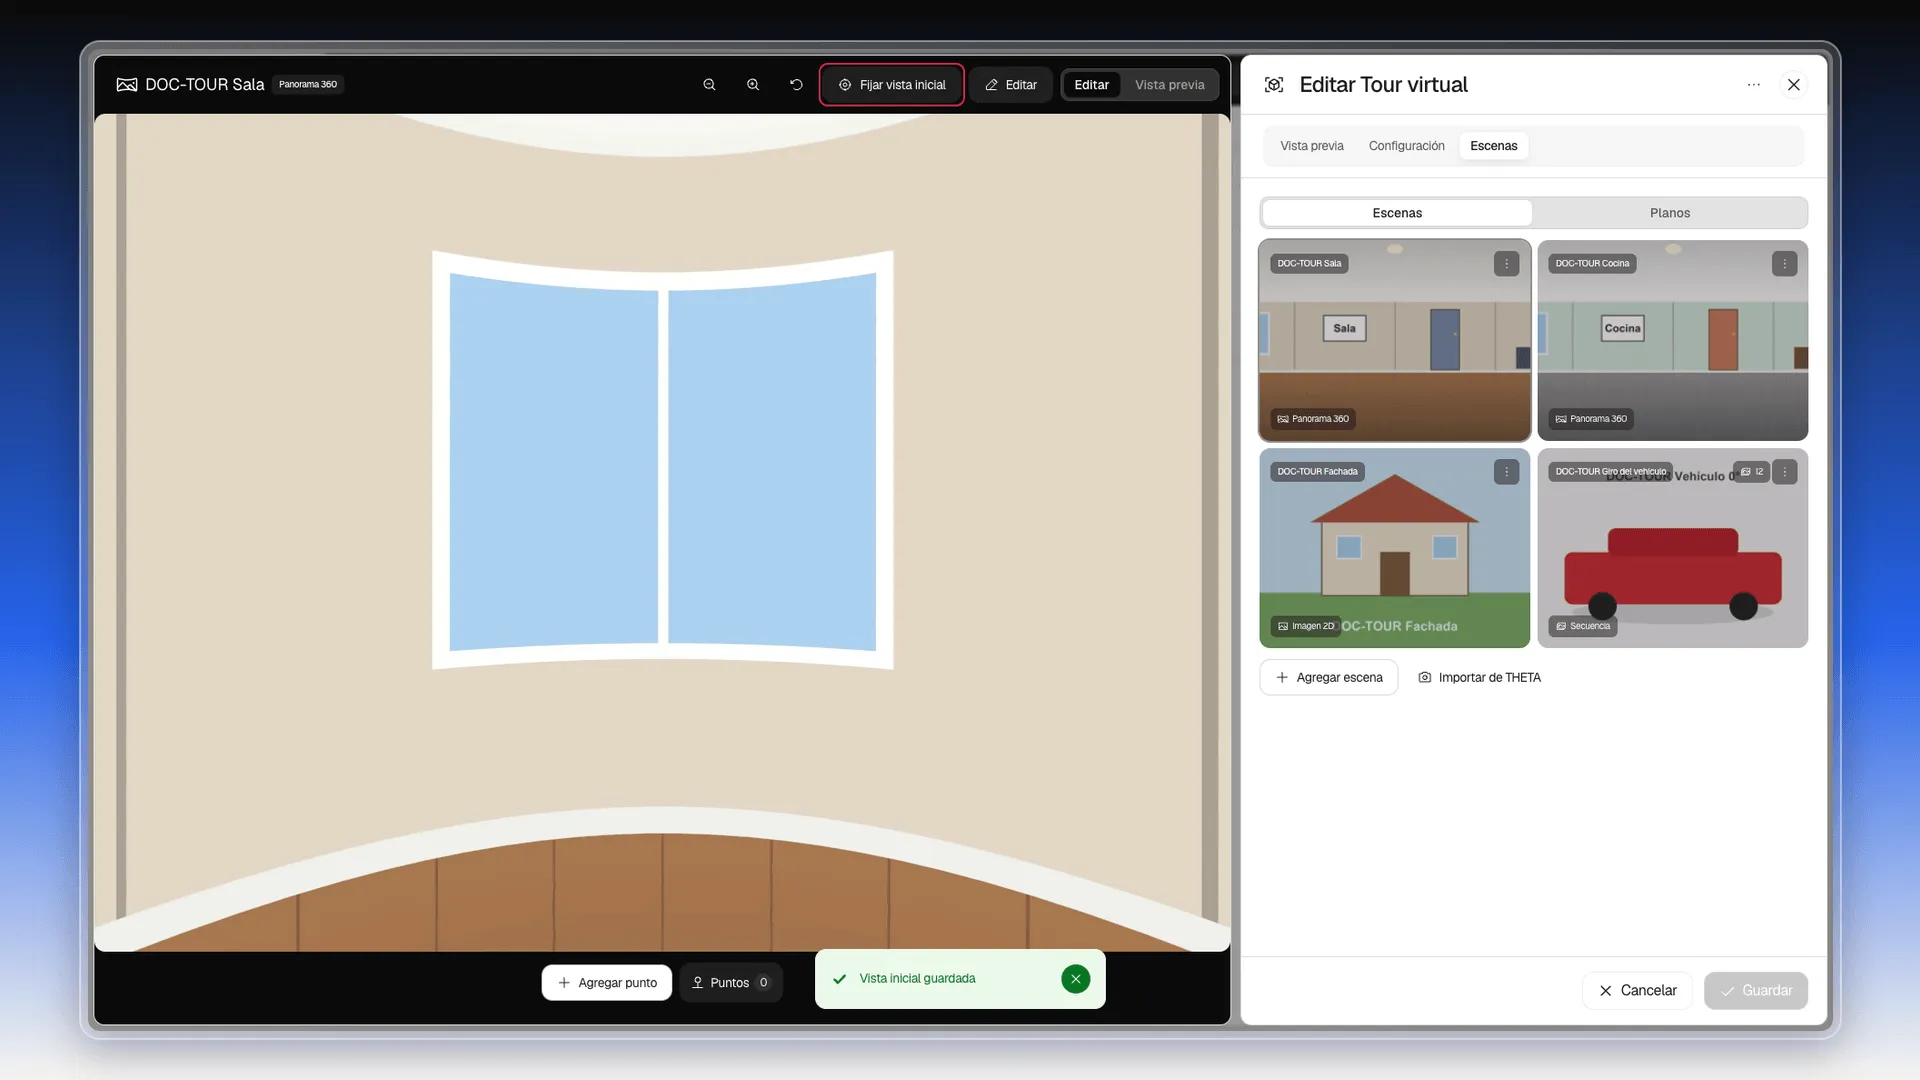The height and width of the screenshot is (1080, 1920).
Task: Select the red vehicle sequence thumbnail
Action: click(x=1672, y=548)
